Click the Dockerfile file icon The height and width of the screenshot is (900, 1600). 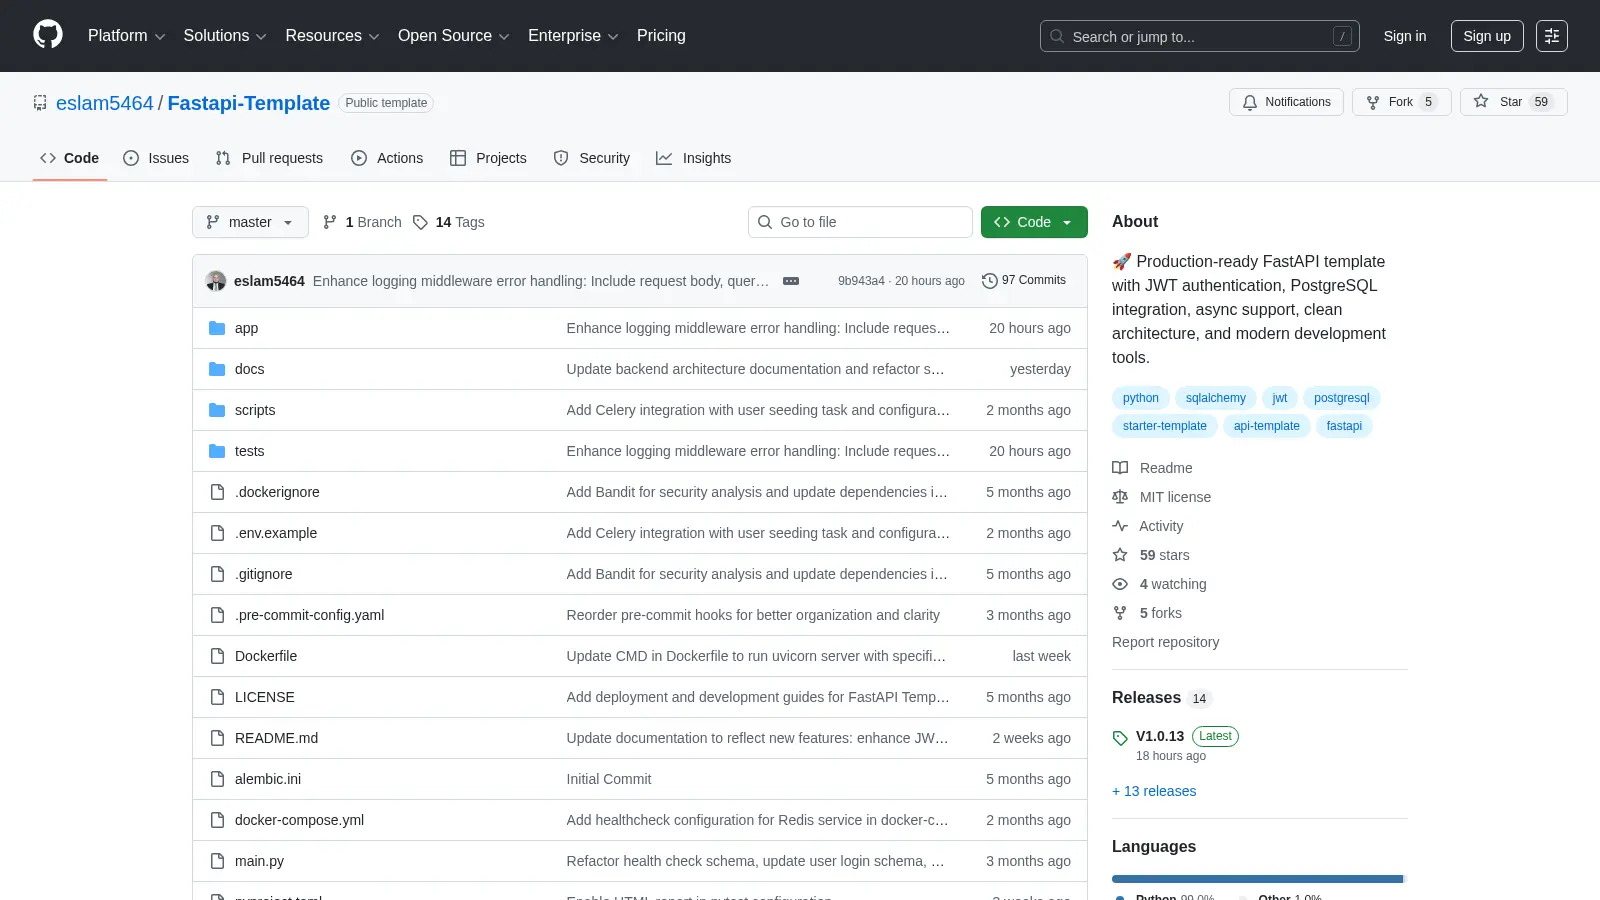tap(217, 656)
